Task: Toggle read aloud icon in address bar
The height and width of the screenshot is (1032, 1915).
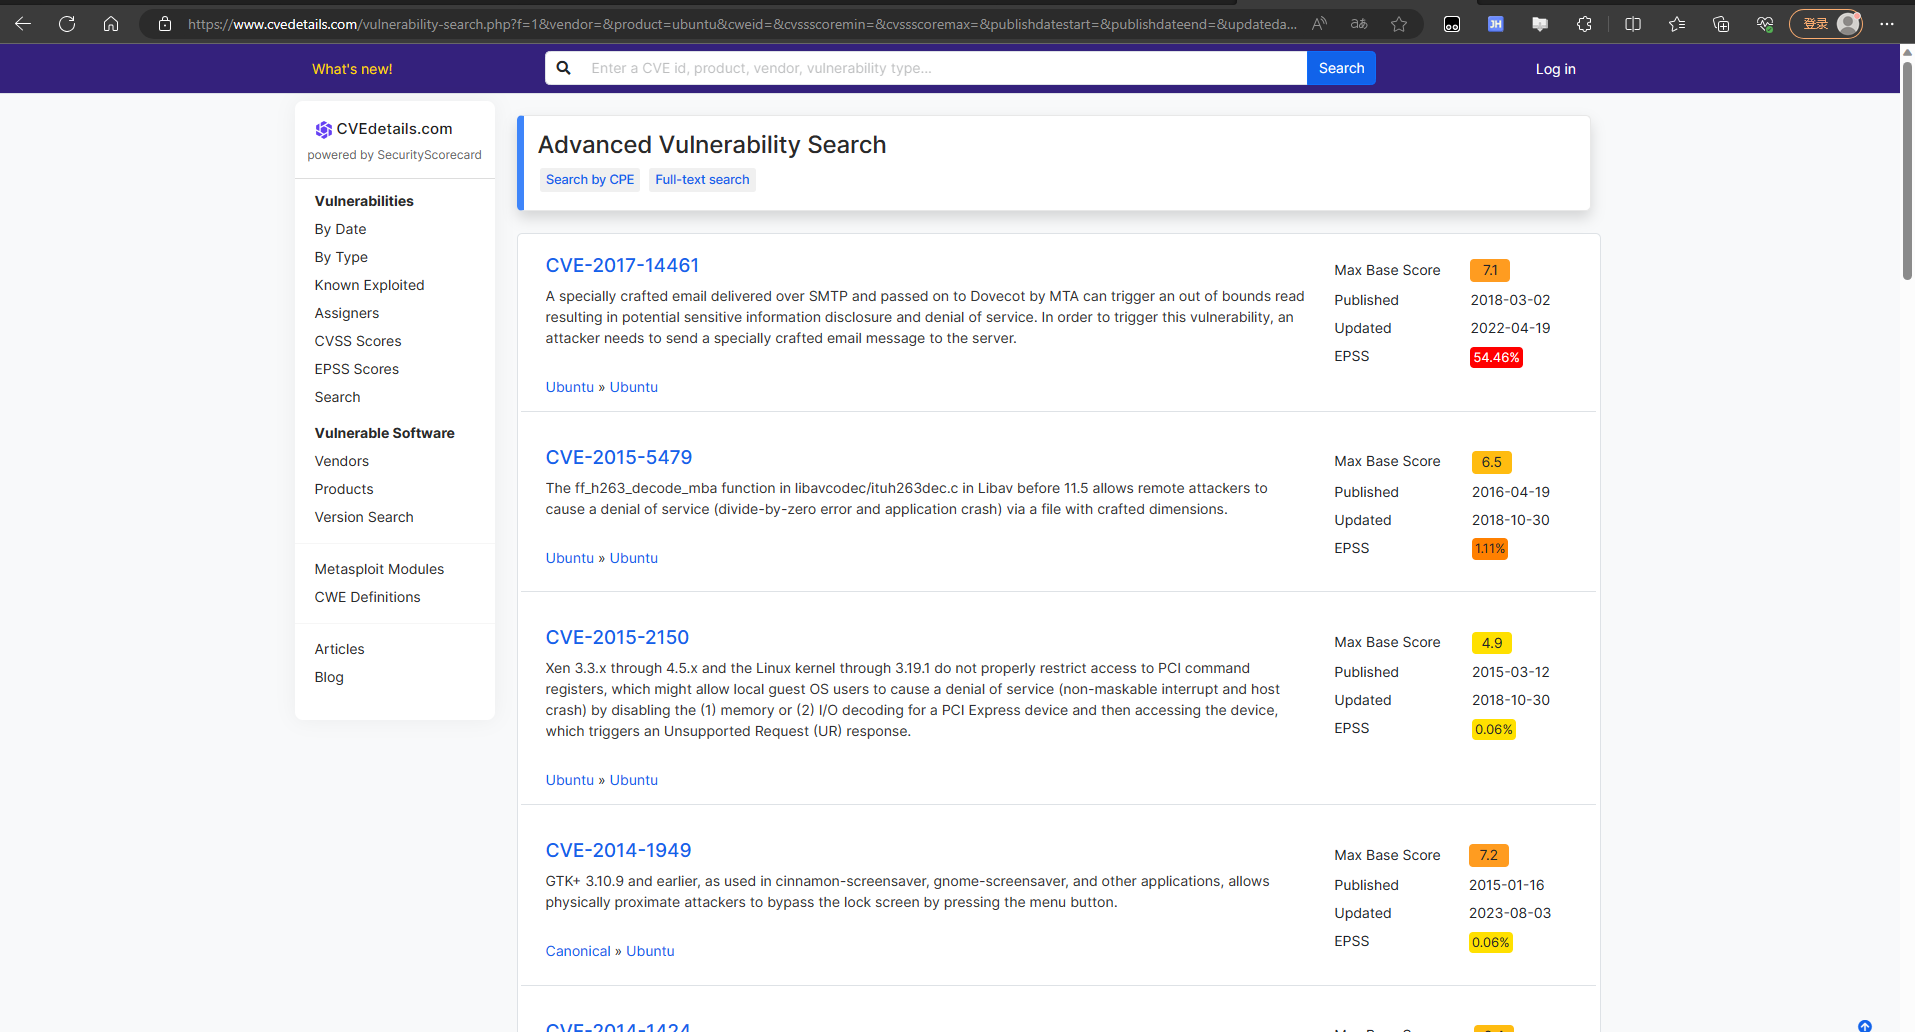Action: pos(1320,24)
